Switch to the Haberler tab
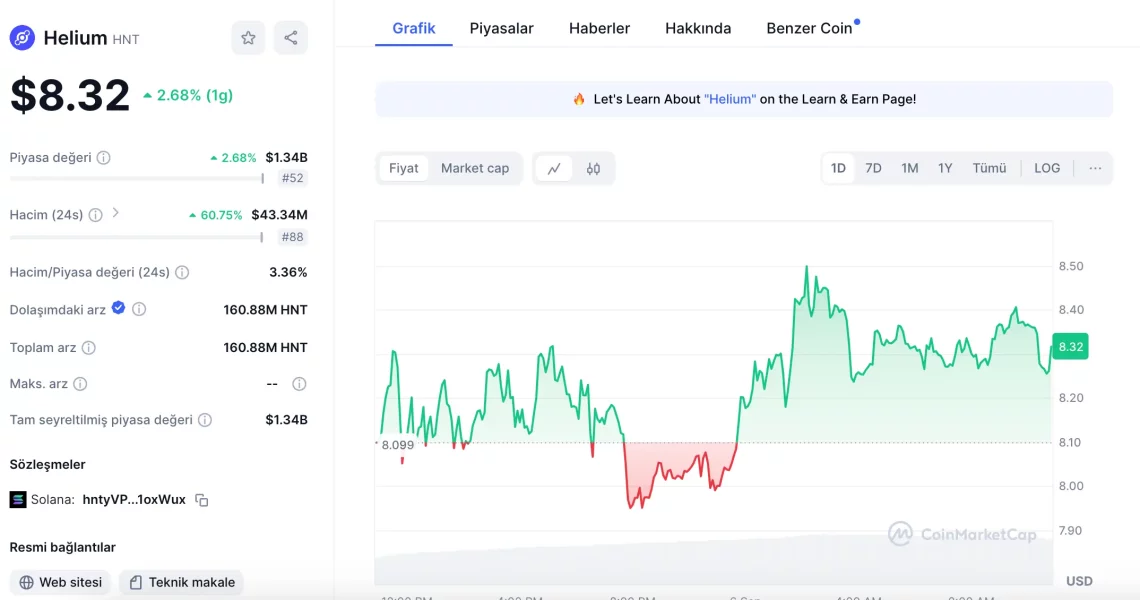This screenshot has width=1140, height=600. coord(599,28)
